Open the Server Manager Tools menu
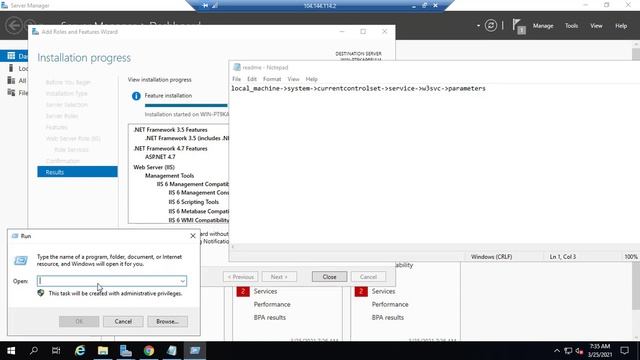 pos(571,26)
